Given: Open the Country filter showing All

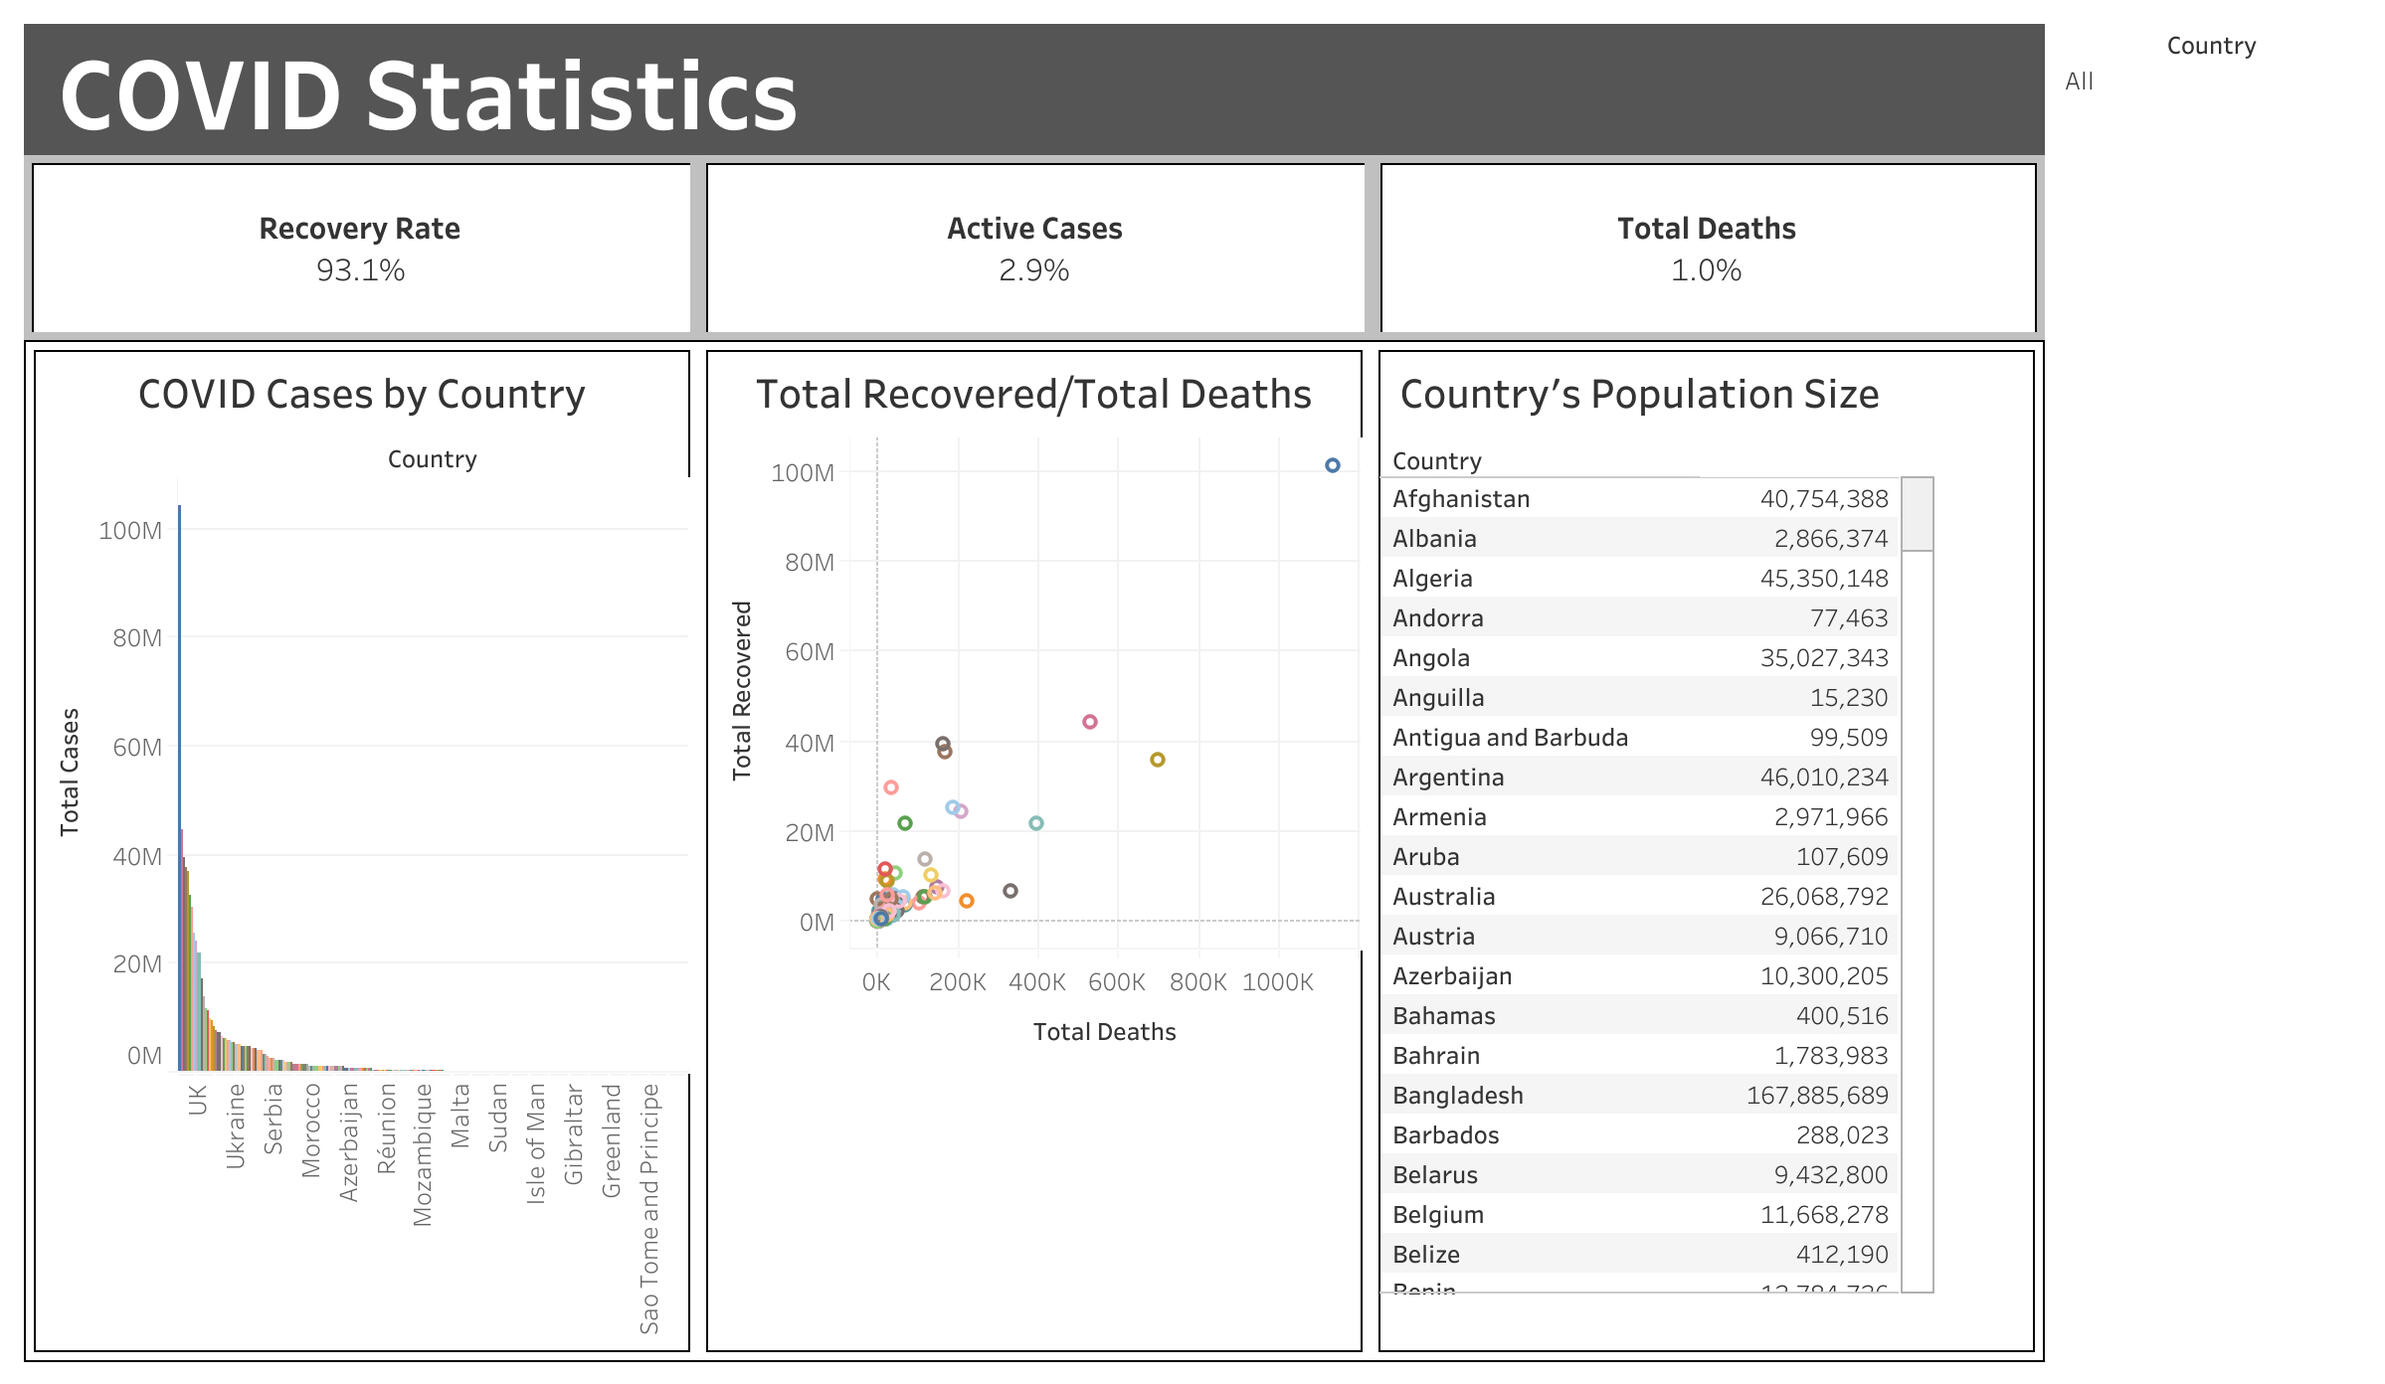Looking at the screenshot, I should [2079, 81].
